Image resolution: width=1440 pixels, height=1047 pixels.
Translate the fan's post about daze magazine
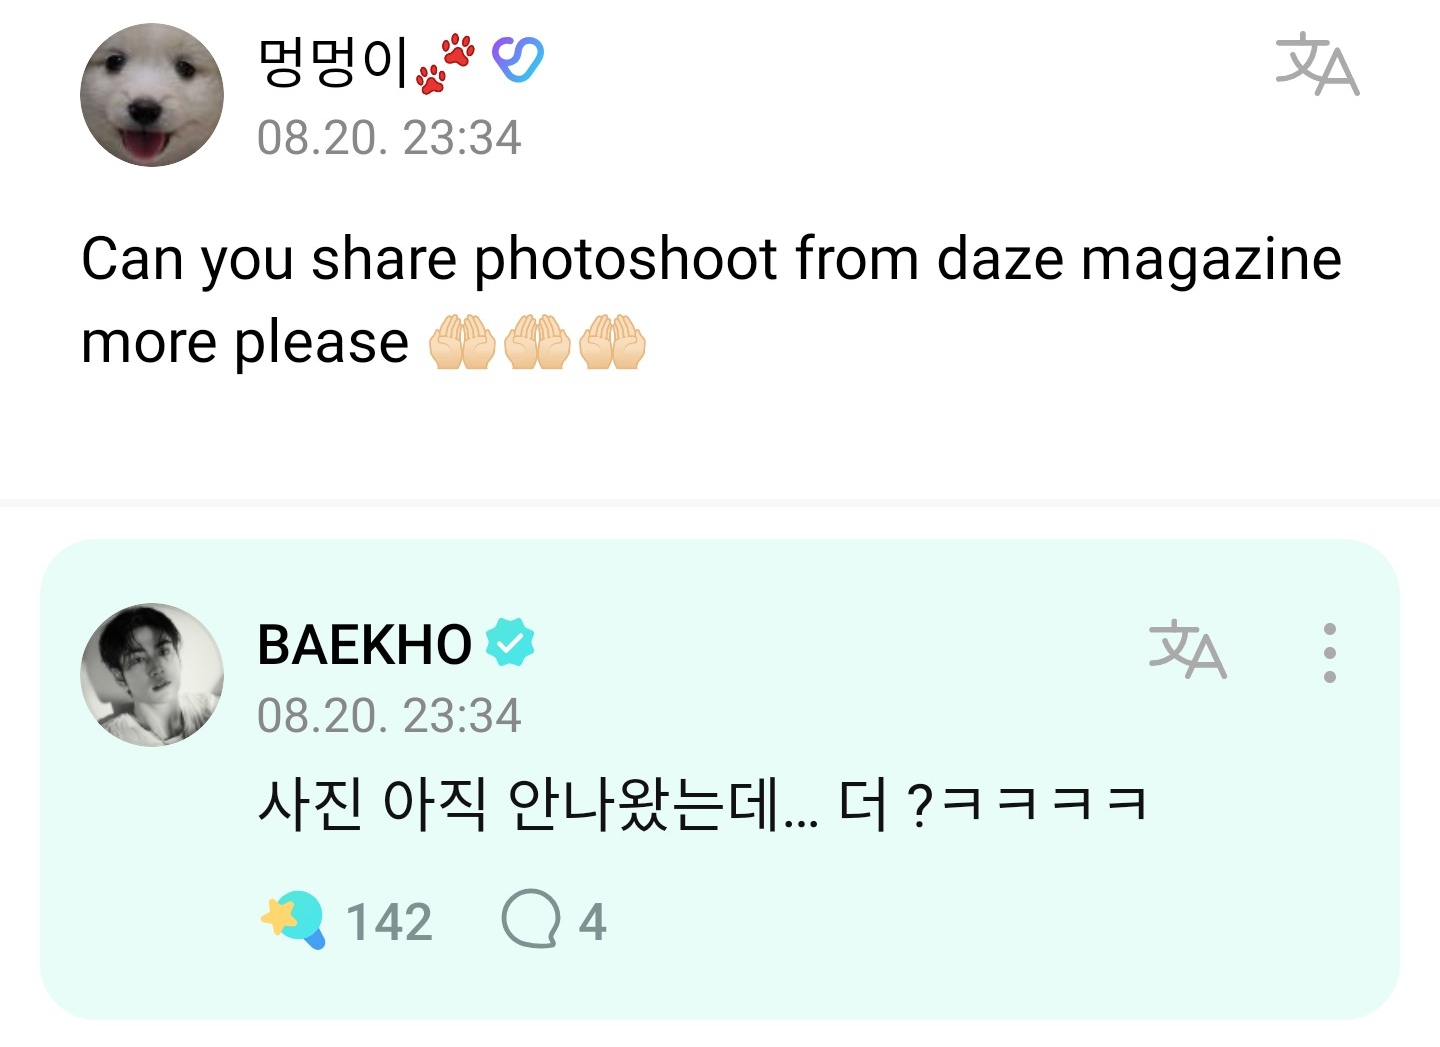[1317, 64]
